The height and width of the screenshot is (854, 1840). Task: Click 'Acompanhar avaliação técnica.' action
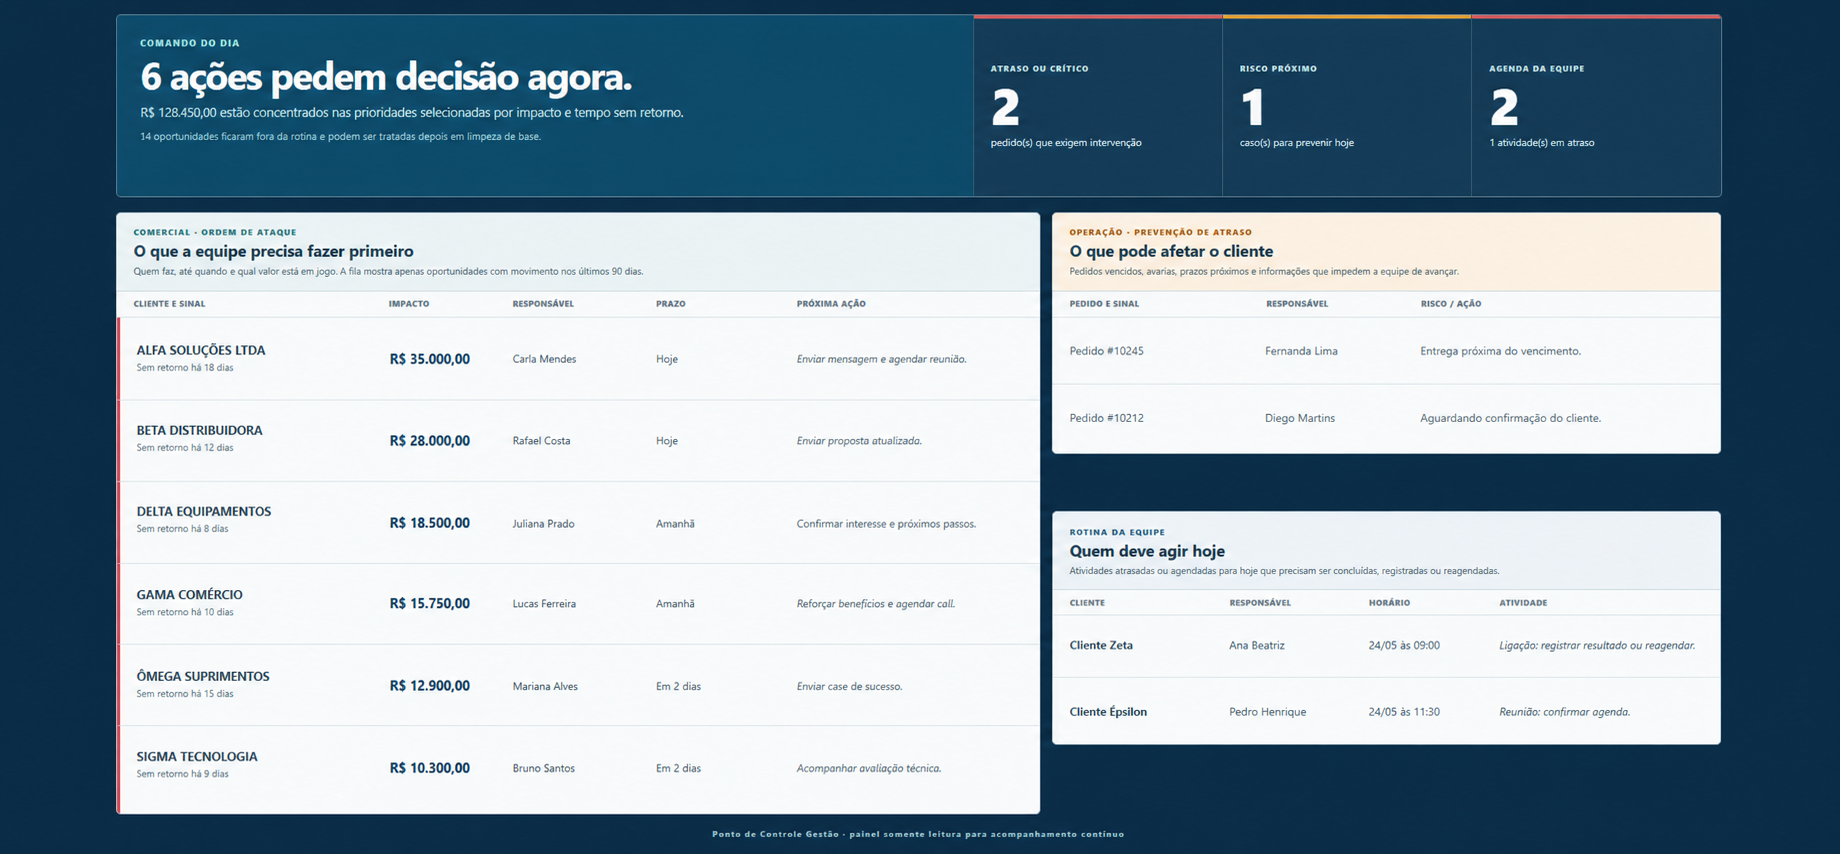pos(868,768)
